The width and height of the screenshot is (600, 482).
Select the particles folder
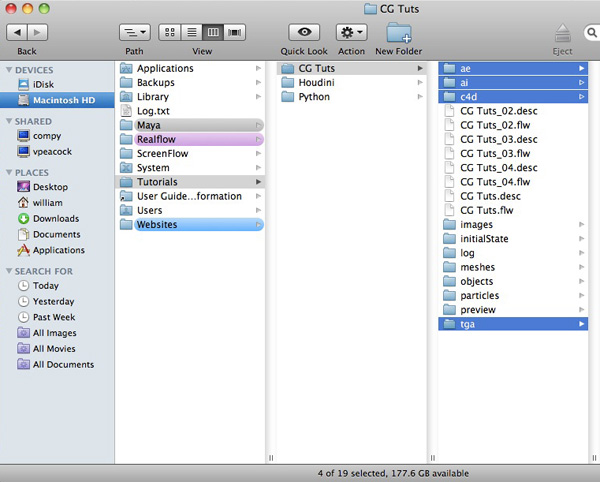[x=513, y=295]
